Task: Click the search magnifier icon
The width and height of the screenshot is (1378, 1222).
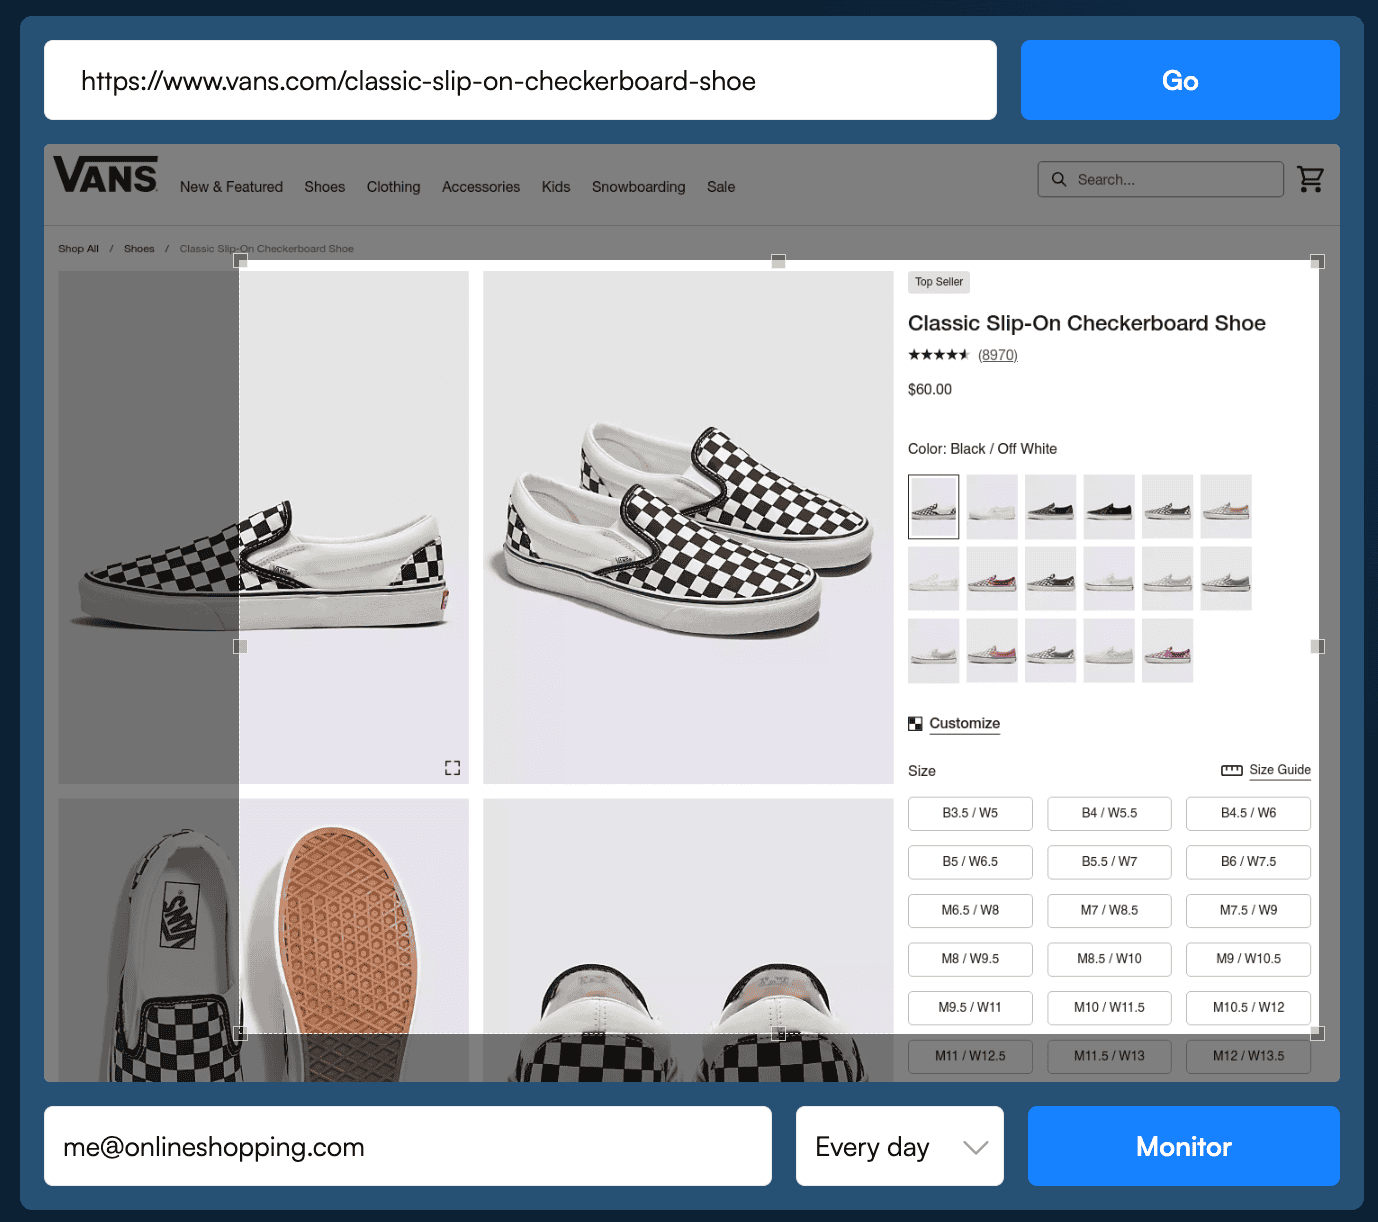Action: [1059, 179]
